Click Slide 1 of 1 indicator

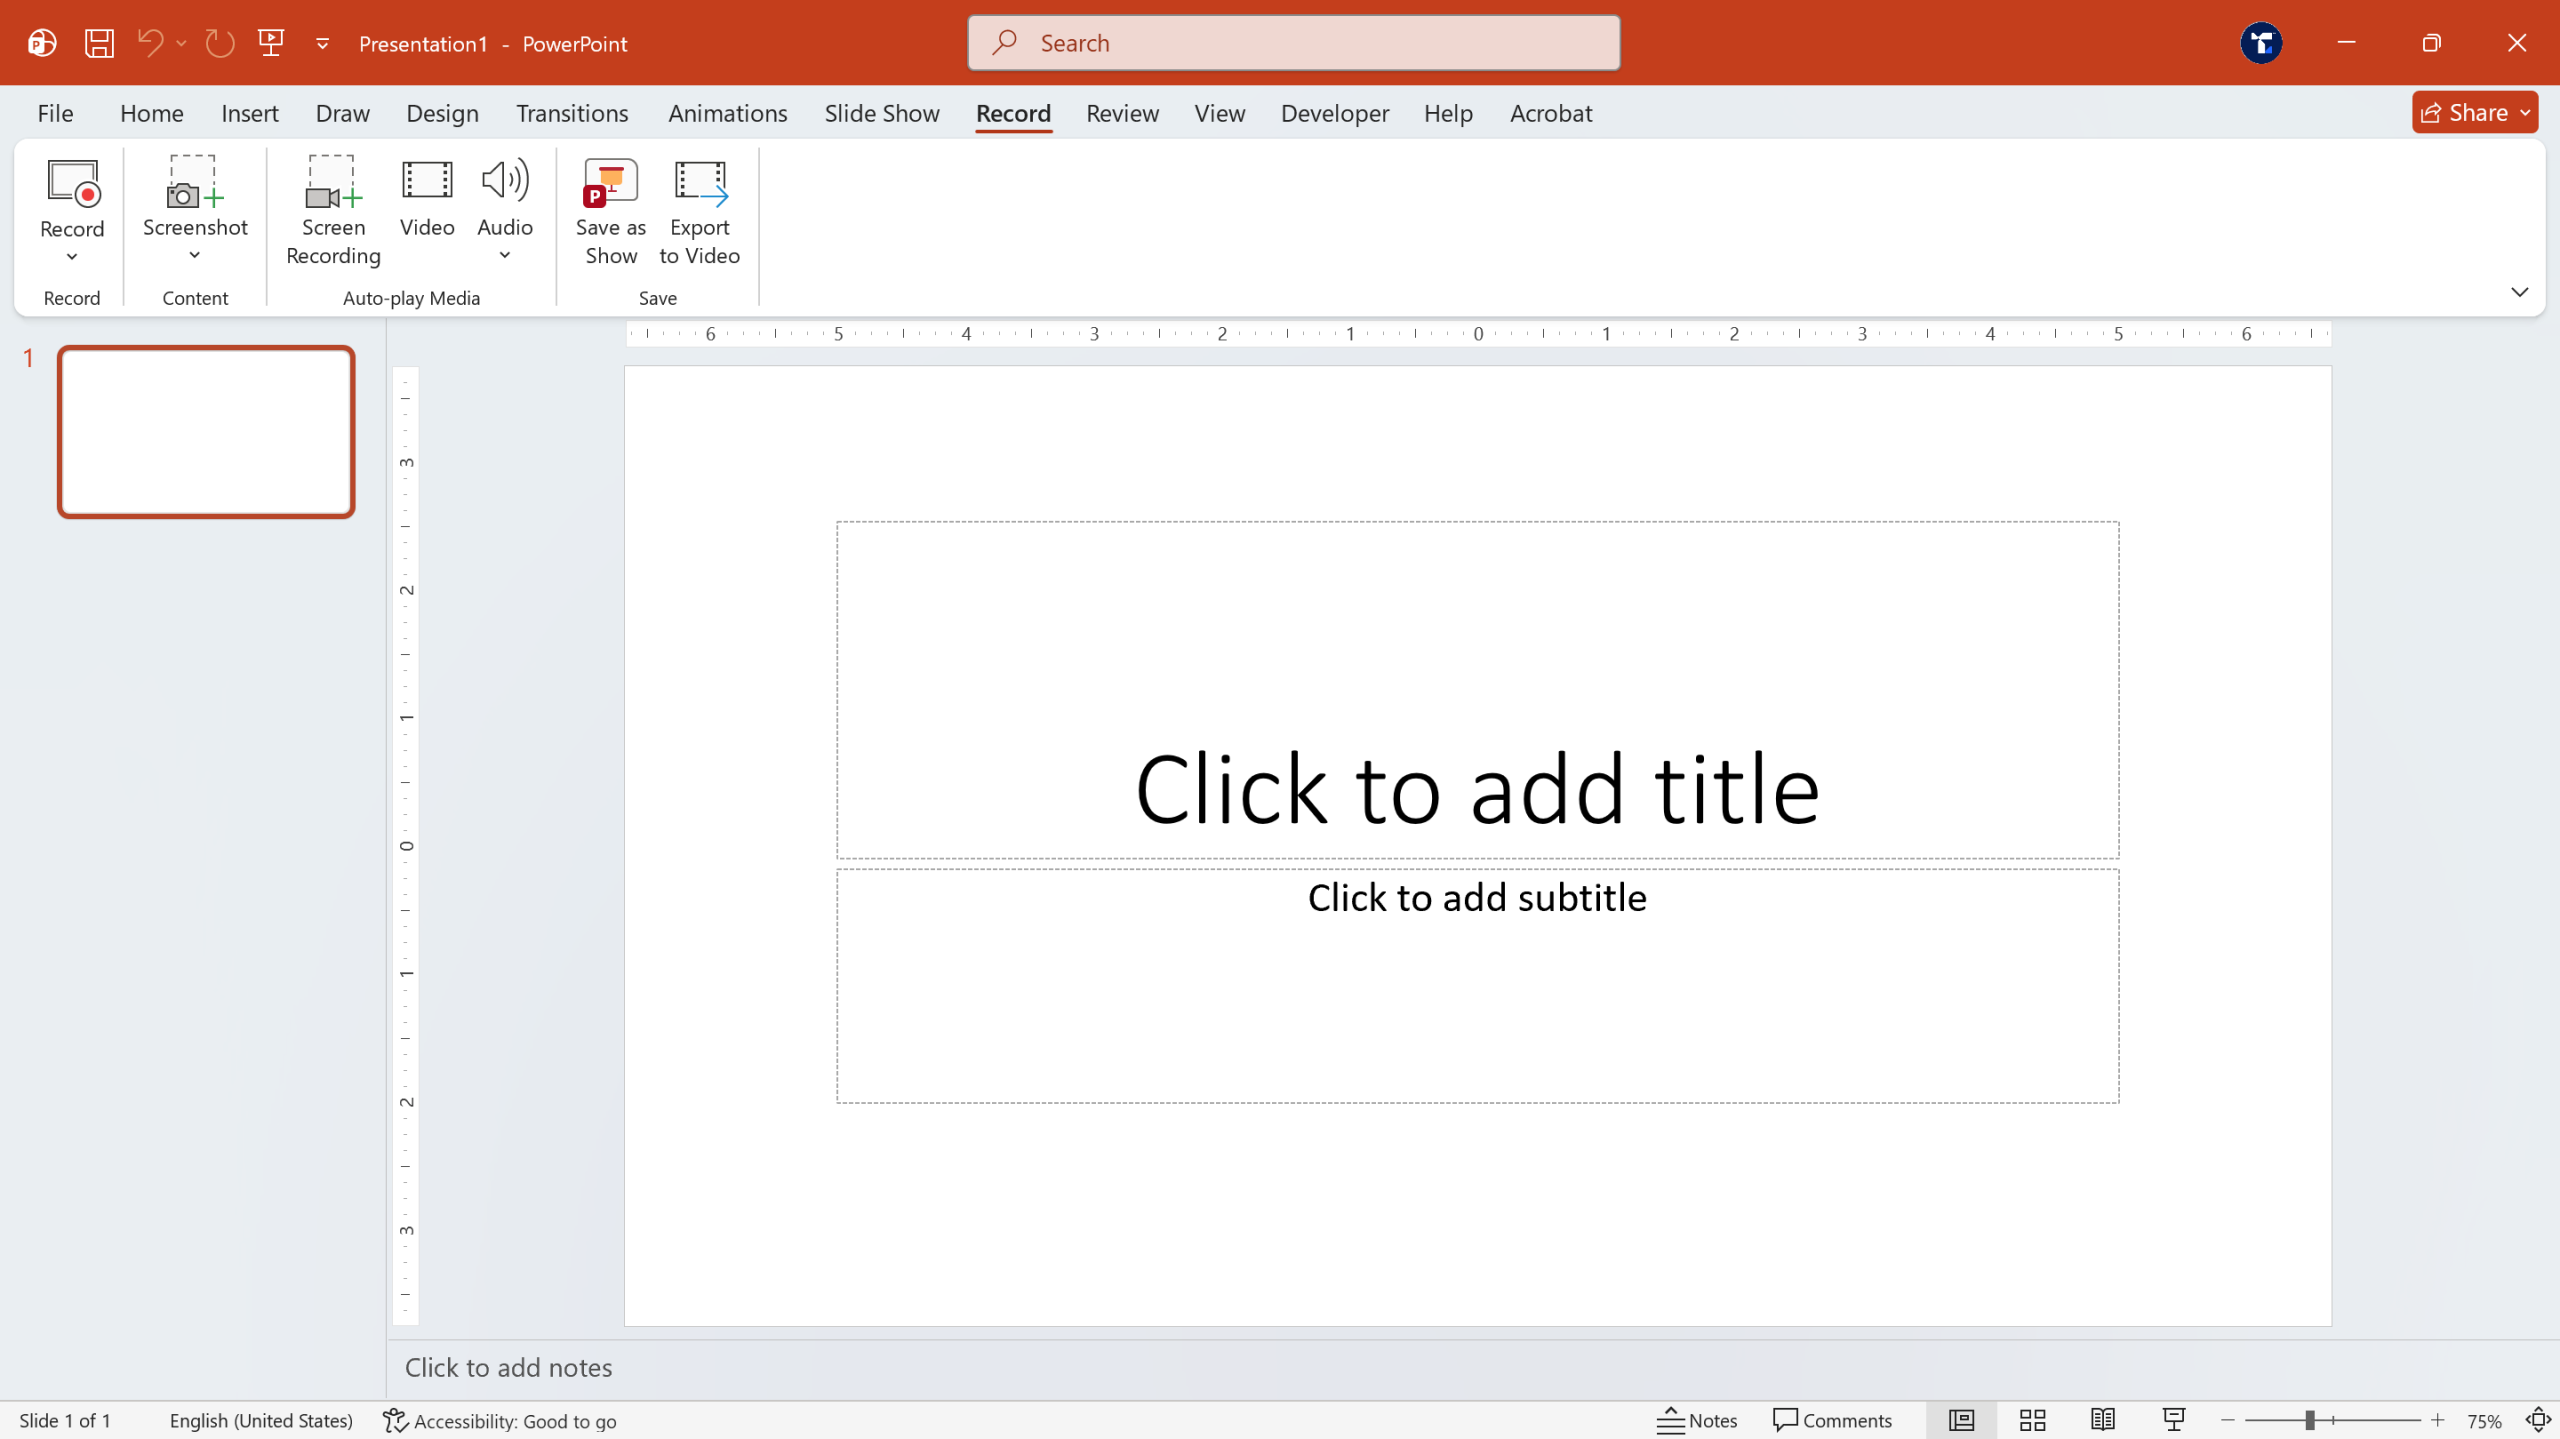coord(65,1420)
